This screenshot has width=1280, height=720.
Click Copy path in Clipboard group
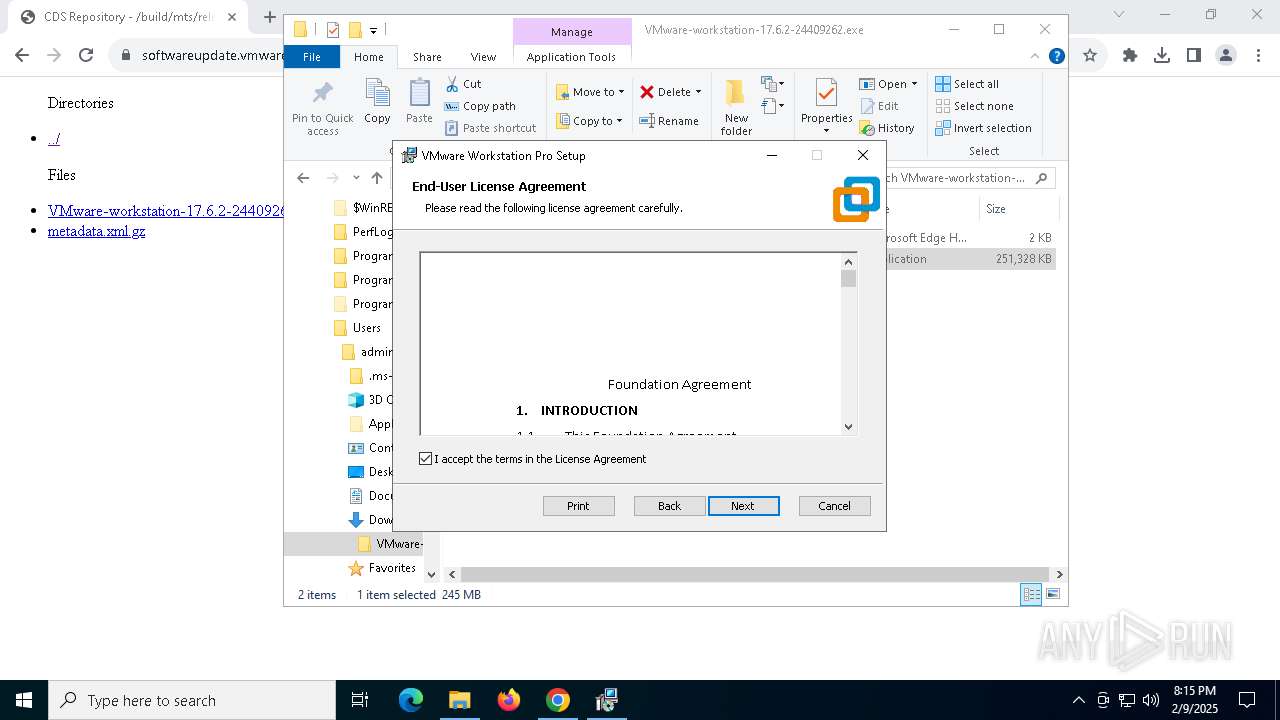480,106
